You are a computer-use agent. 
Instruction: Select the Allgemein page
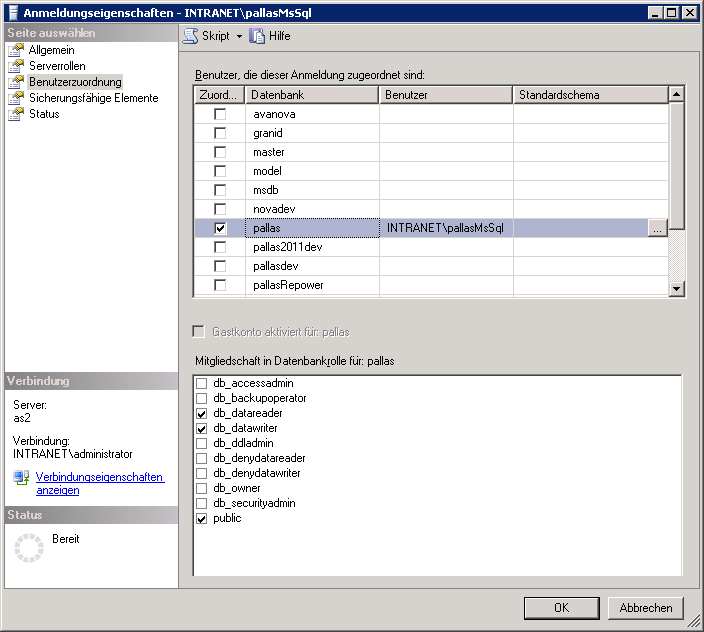pyautogui.click(x=52, y=50)
